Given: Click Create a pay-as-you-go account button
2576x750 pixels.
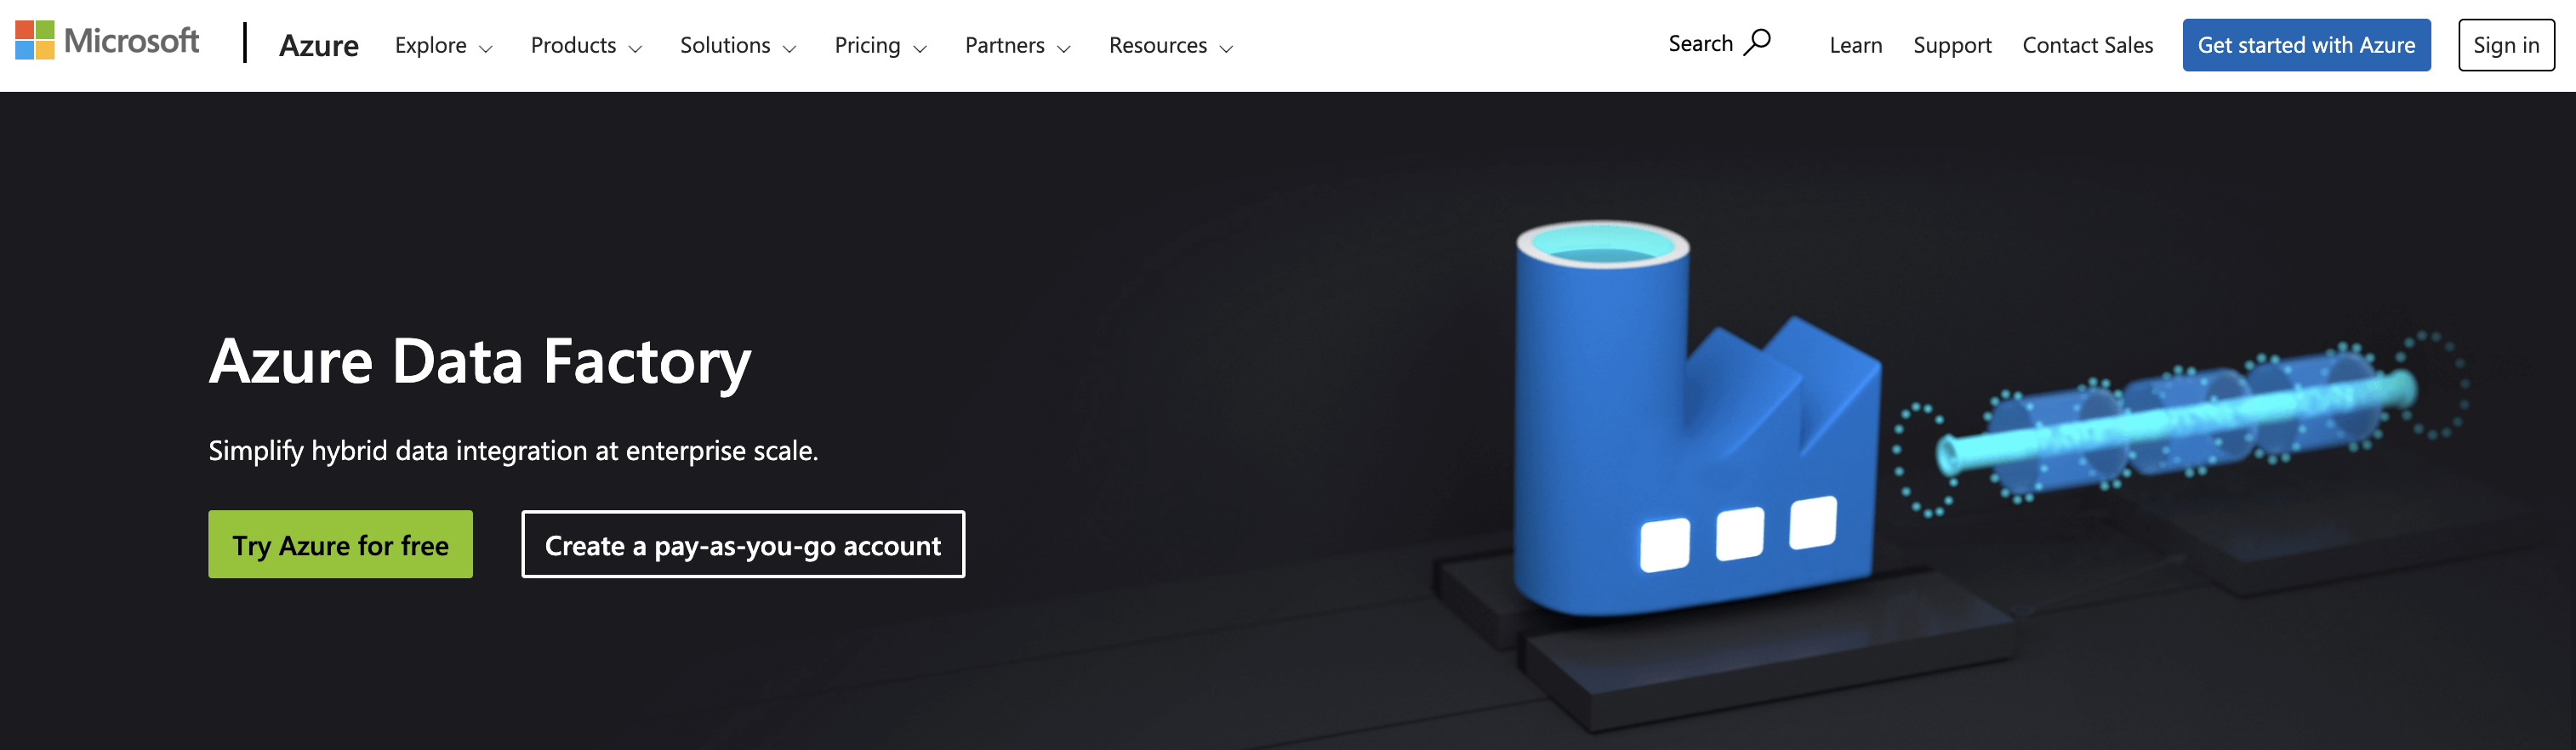Looking at the screenshot, I should click(x=743, y=544).
